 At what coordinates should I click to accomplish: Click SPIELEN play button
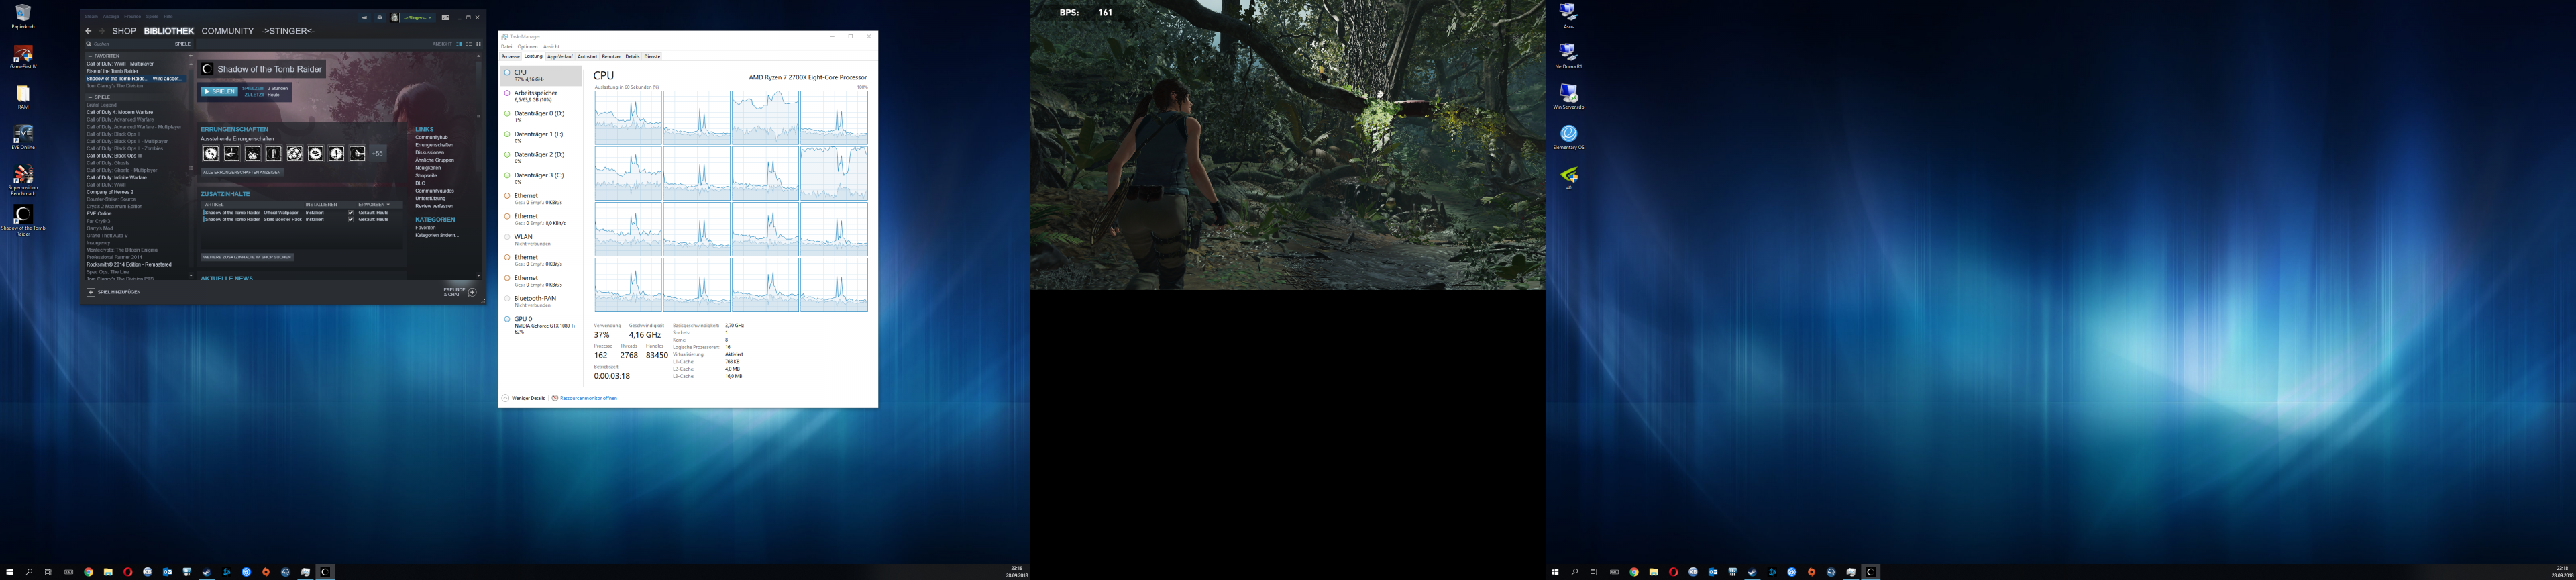(220, 91)
